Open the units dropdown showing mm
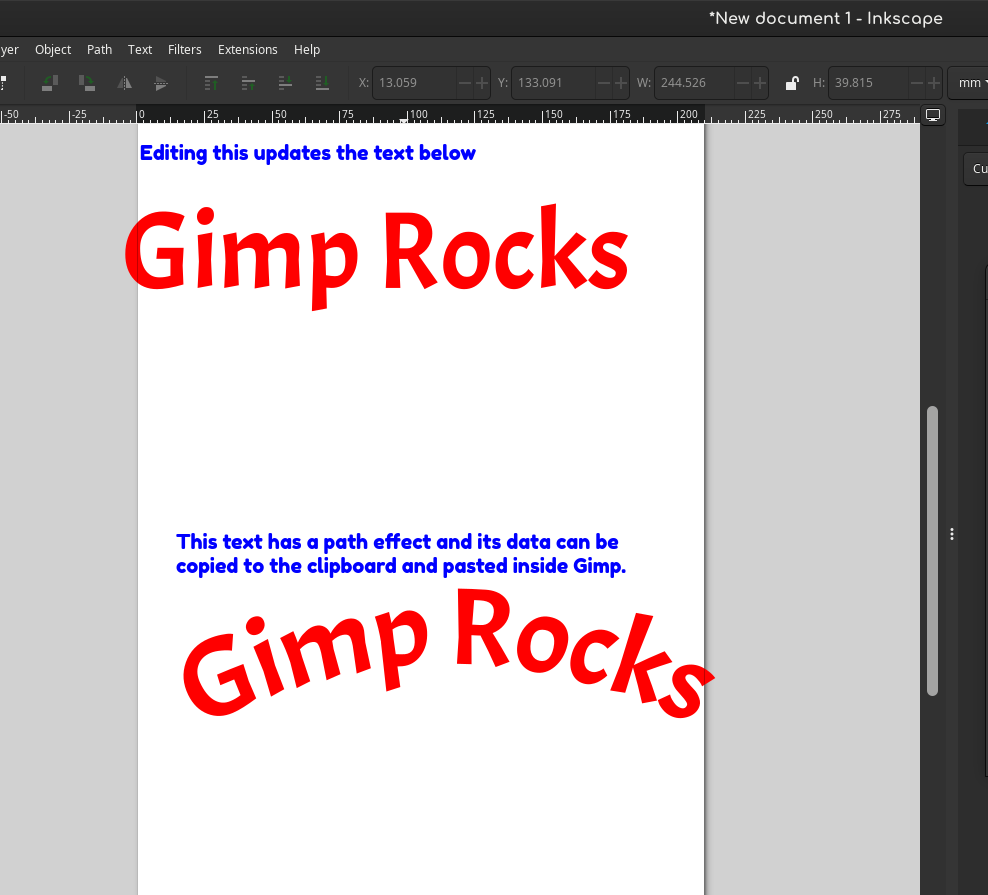Viewport: 988px width, 895px height. click(x=969, y=83)
